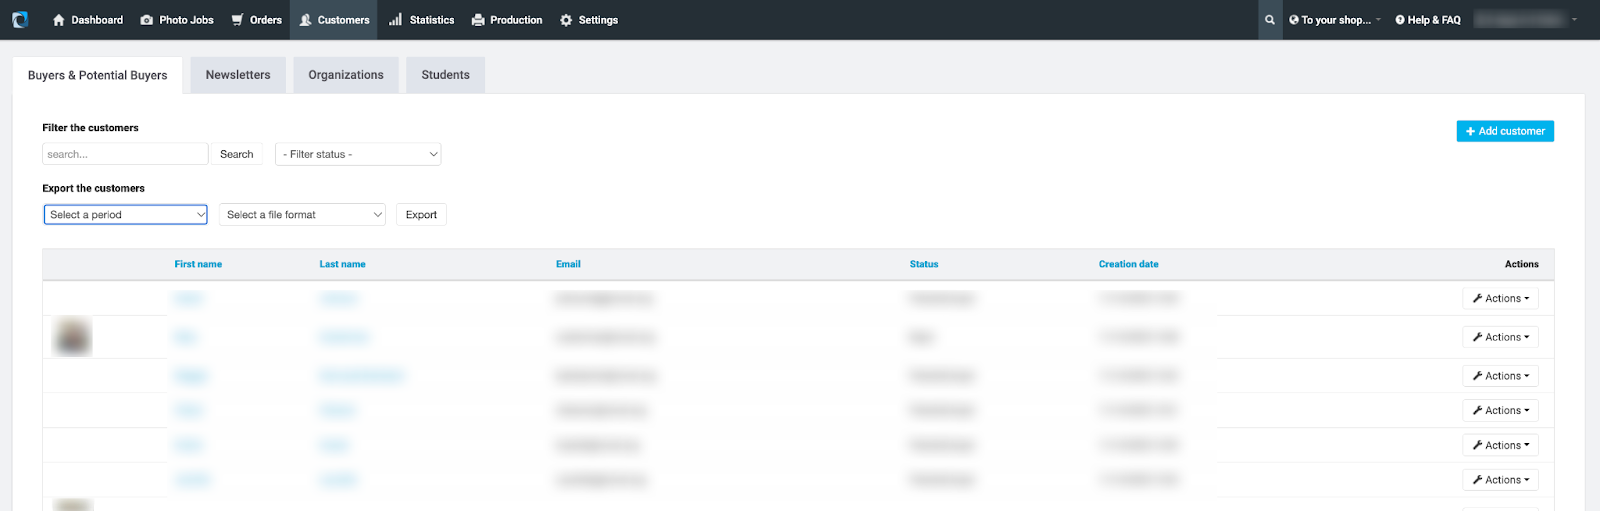The height and width of the screenshot is (511, 1600).
Task: Open the Filter status dropdown
Action: 358,154
